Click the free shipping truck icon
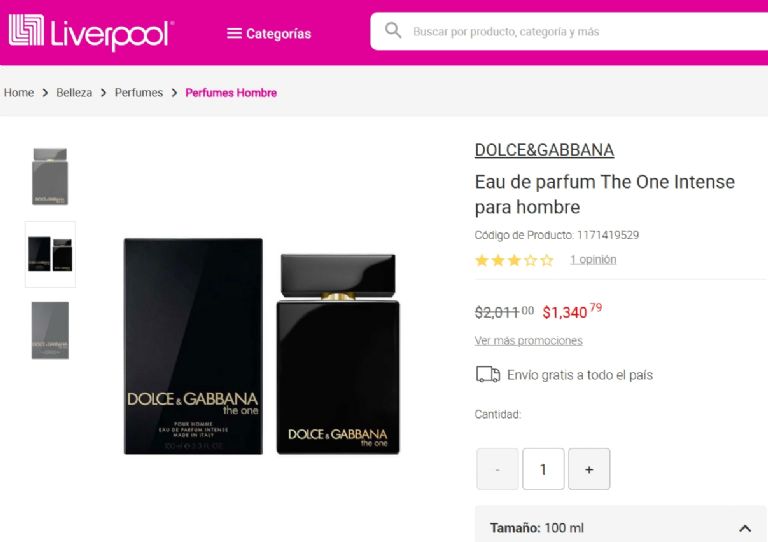This screenshot has height=542, width=768. (x=488, y=375)
